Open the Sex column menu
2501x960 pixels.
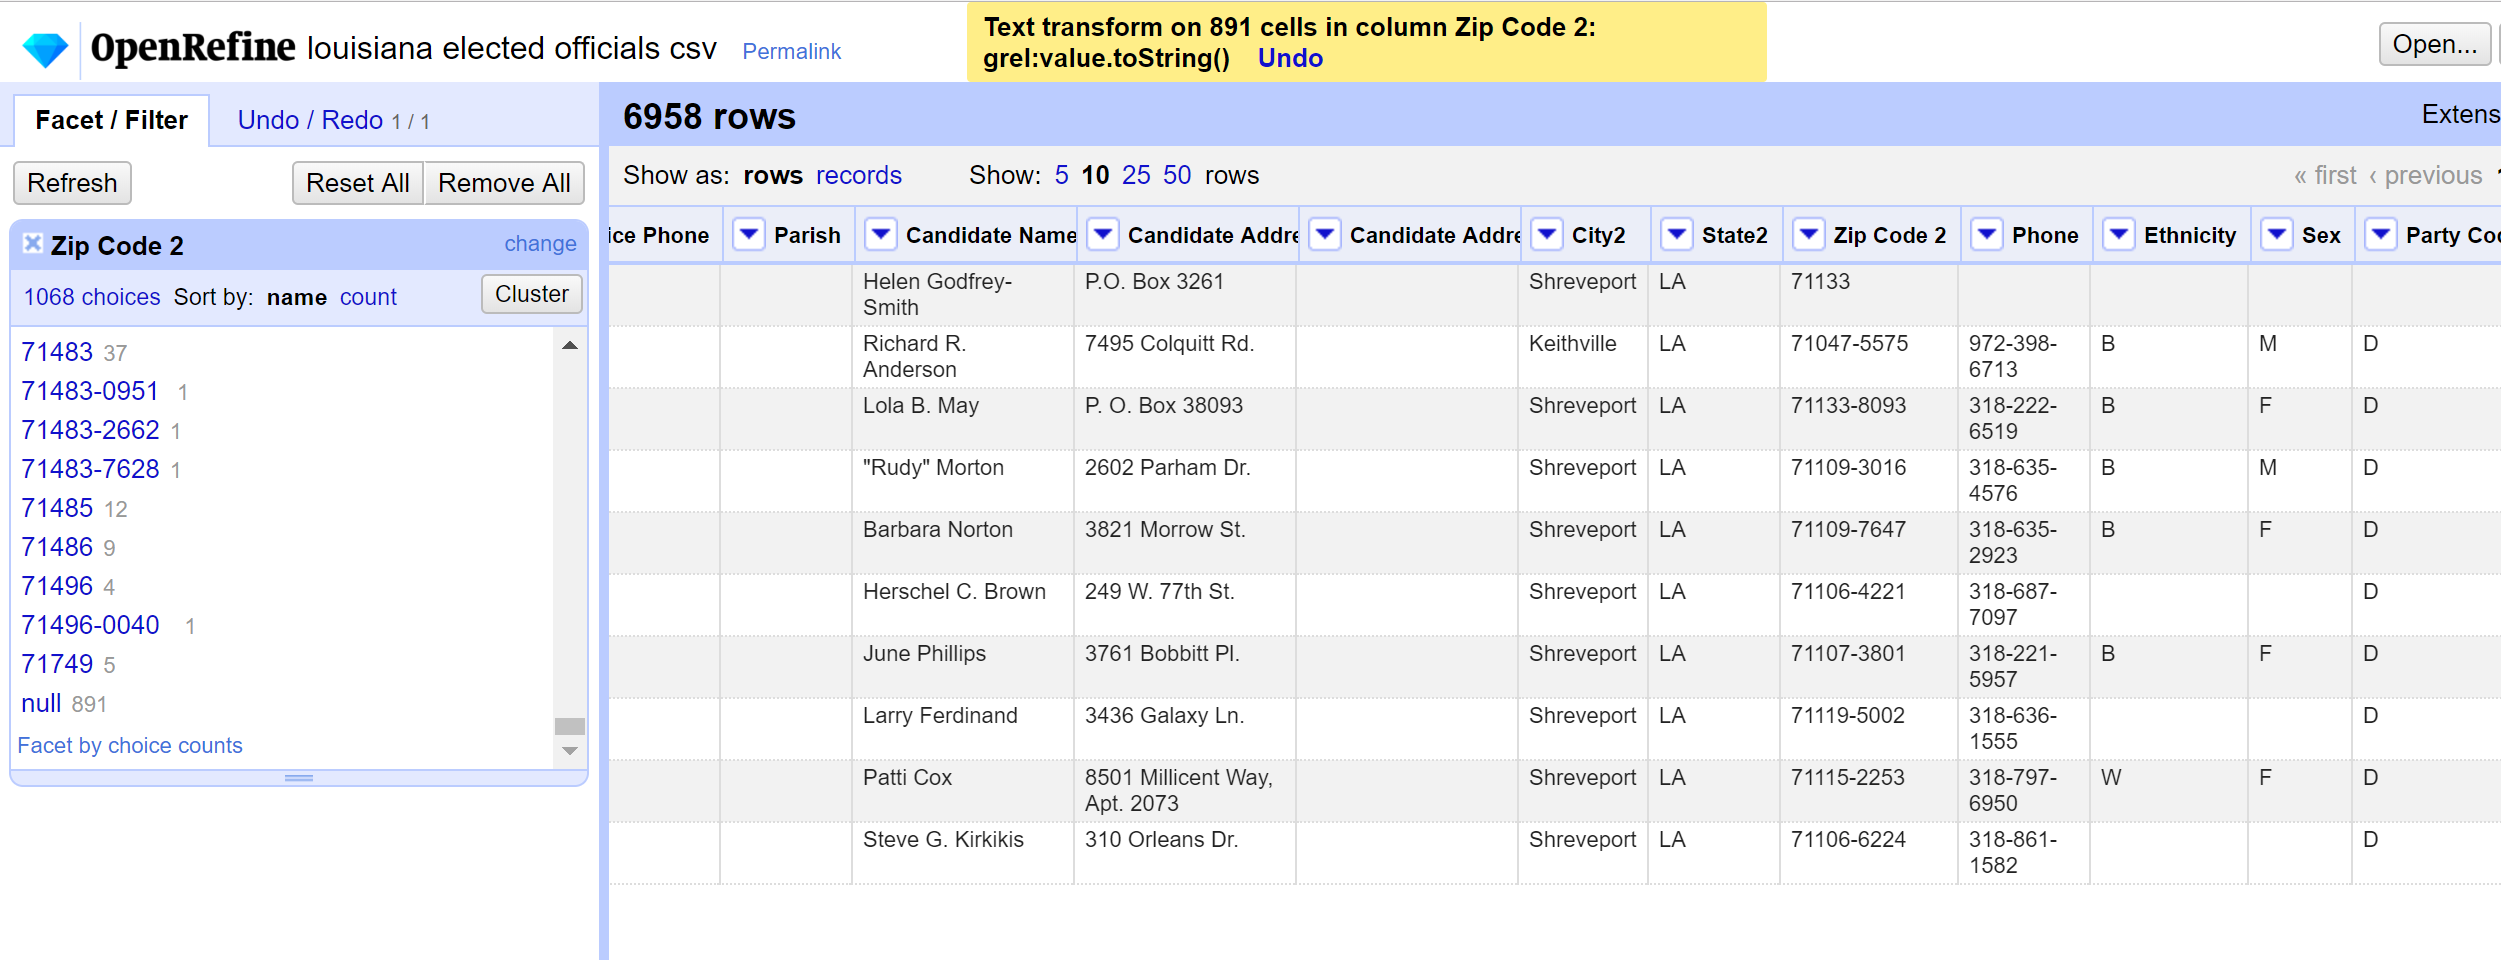point(2278,235)
